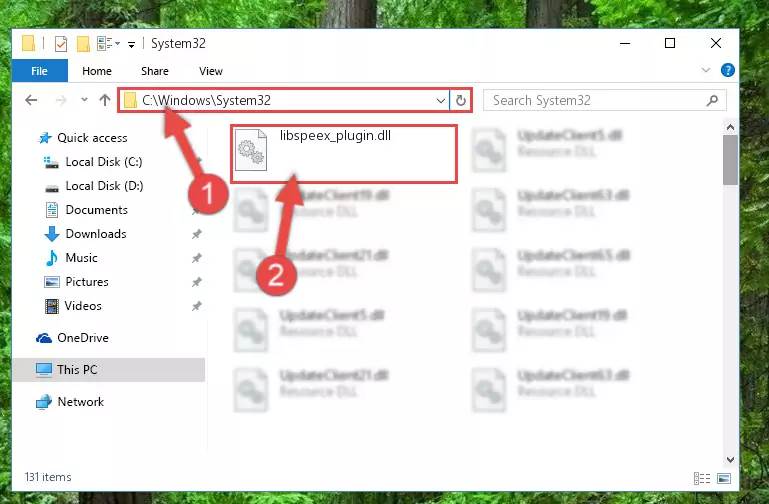The image size is (769, 504).
Task: Click the Search System32 box
Action: pos(604,101)
